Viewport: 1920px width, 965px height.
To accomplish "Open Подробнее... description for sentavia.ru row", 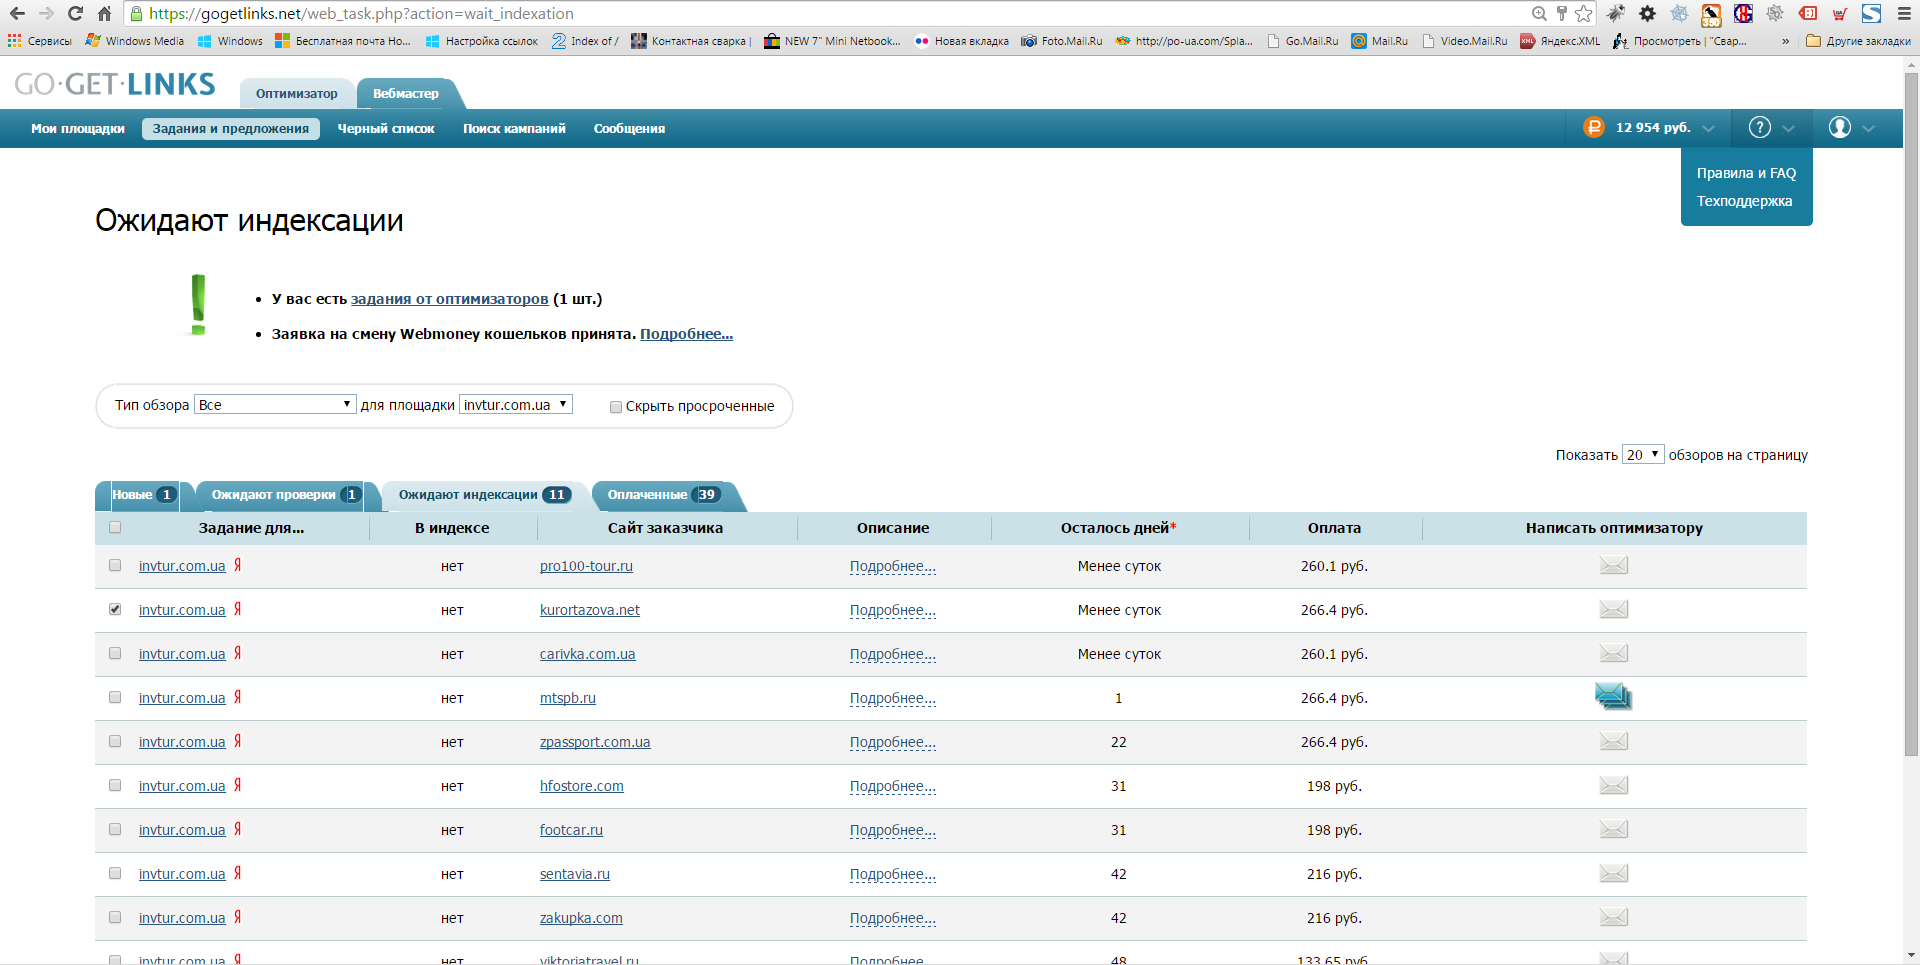I will [893, 874].
